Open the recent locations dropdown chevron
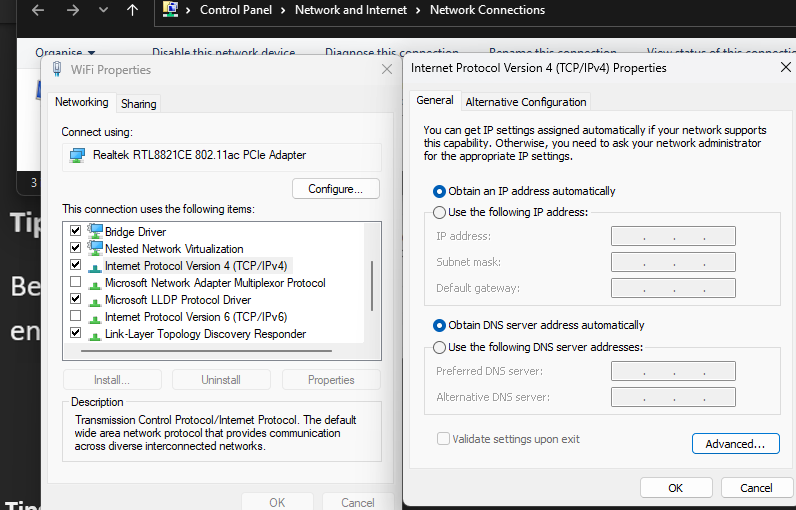796x510 pixels. [x=103, y=10]
